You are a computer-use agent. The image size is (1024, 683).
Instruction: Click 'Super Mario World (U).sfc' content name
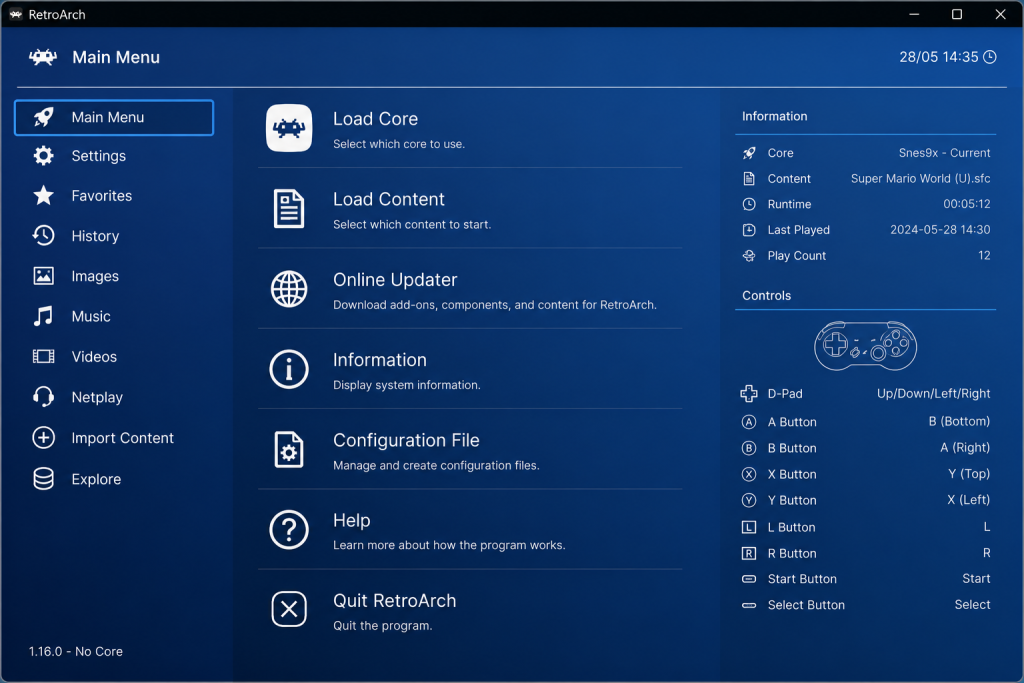click(920, 178)
